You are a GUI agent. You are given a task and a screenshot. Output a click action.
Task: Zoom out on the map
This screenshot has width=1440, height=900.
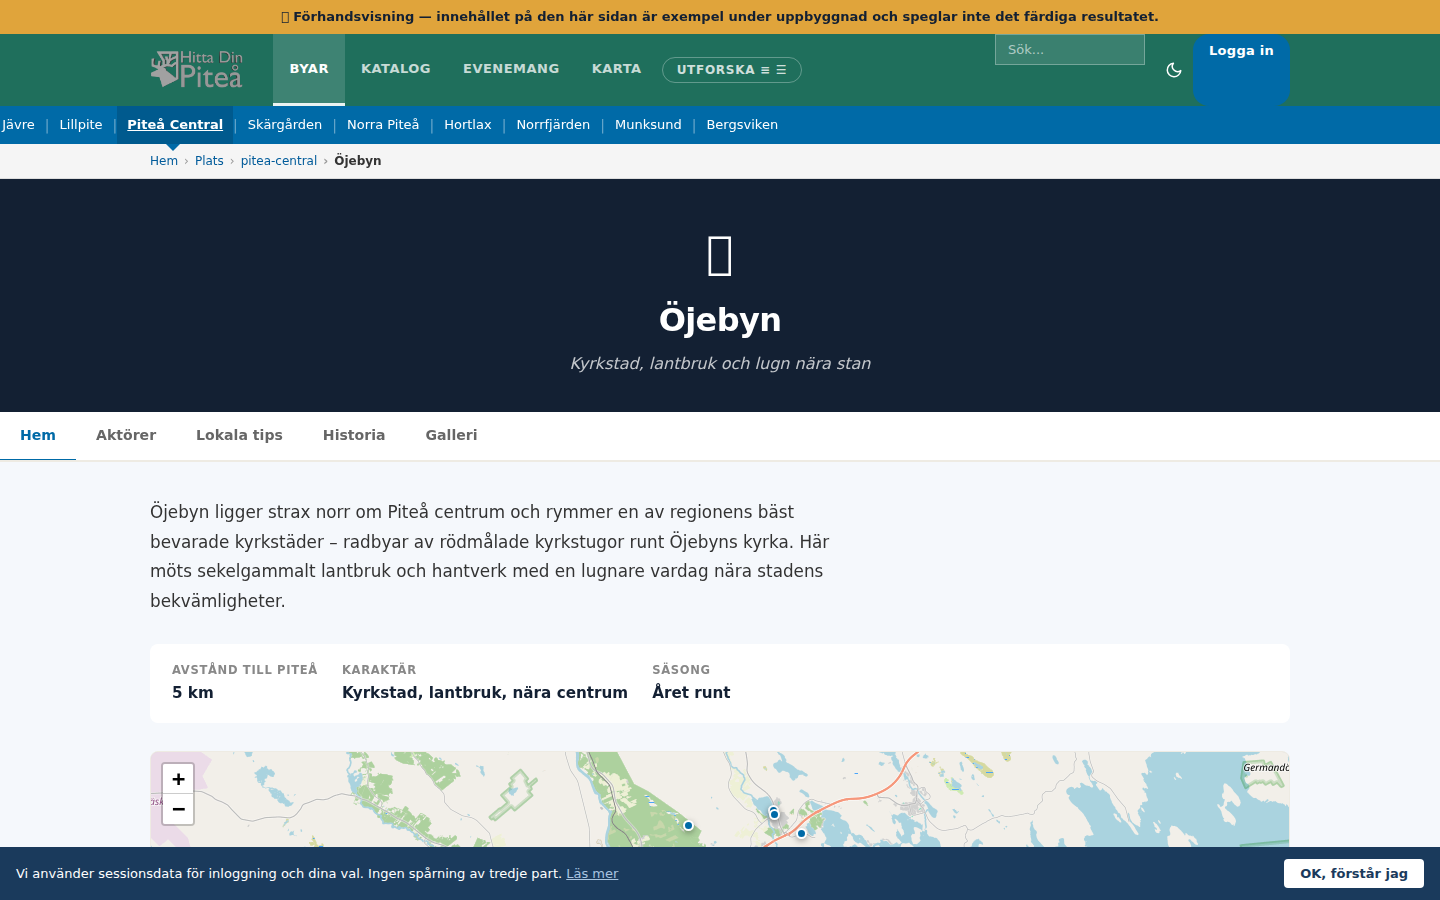[x=178, y=809]
